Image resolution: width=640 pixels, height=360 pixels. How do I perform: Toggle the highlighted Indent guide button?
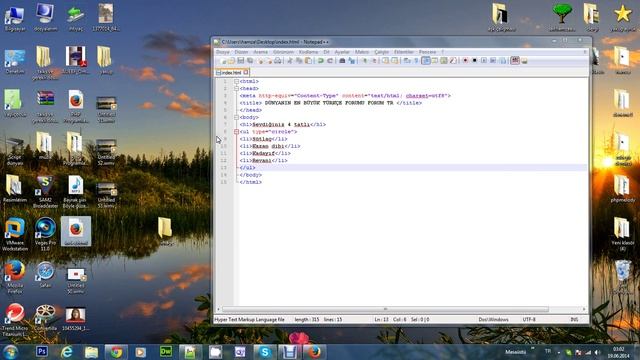[426, 61]
